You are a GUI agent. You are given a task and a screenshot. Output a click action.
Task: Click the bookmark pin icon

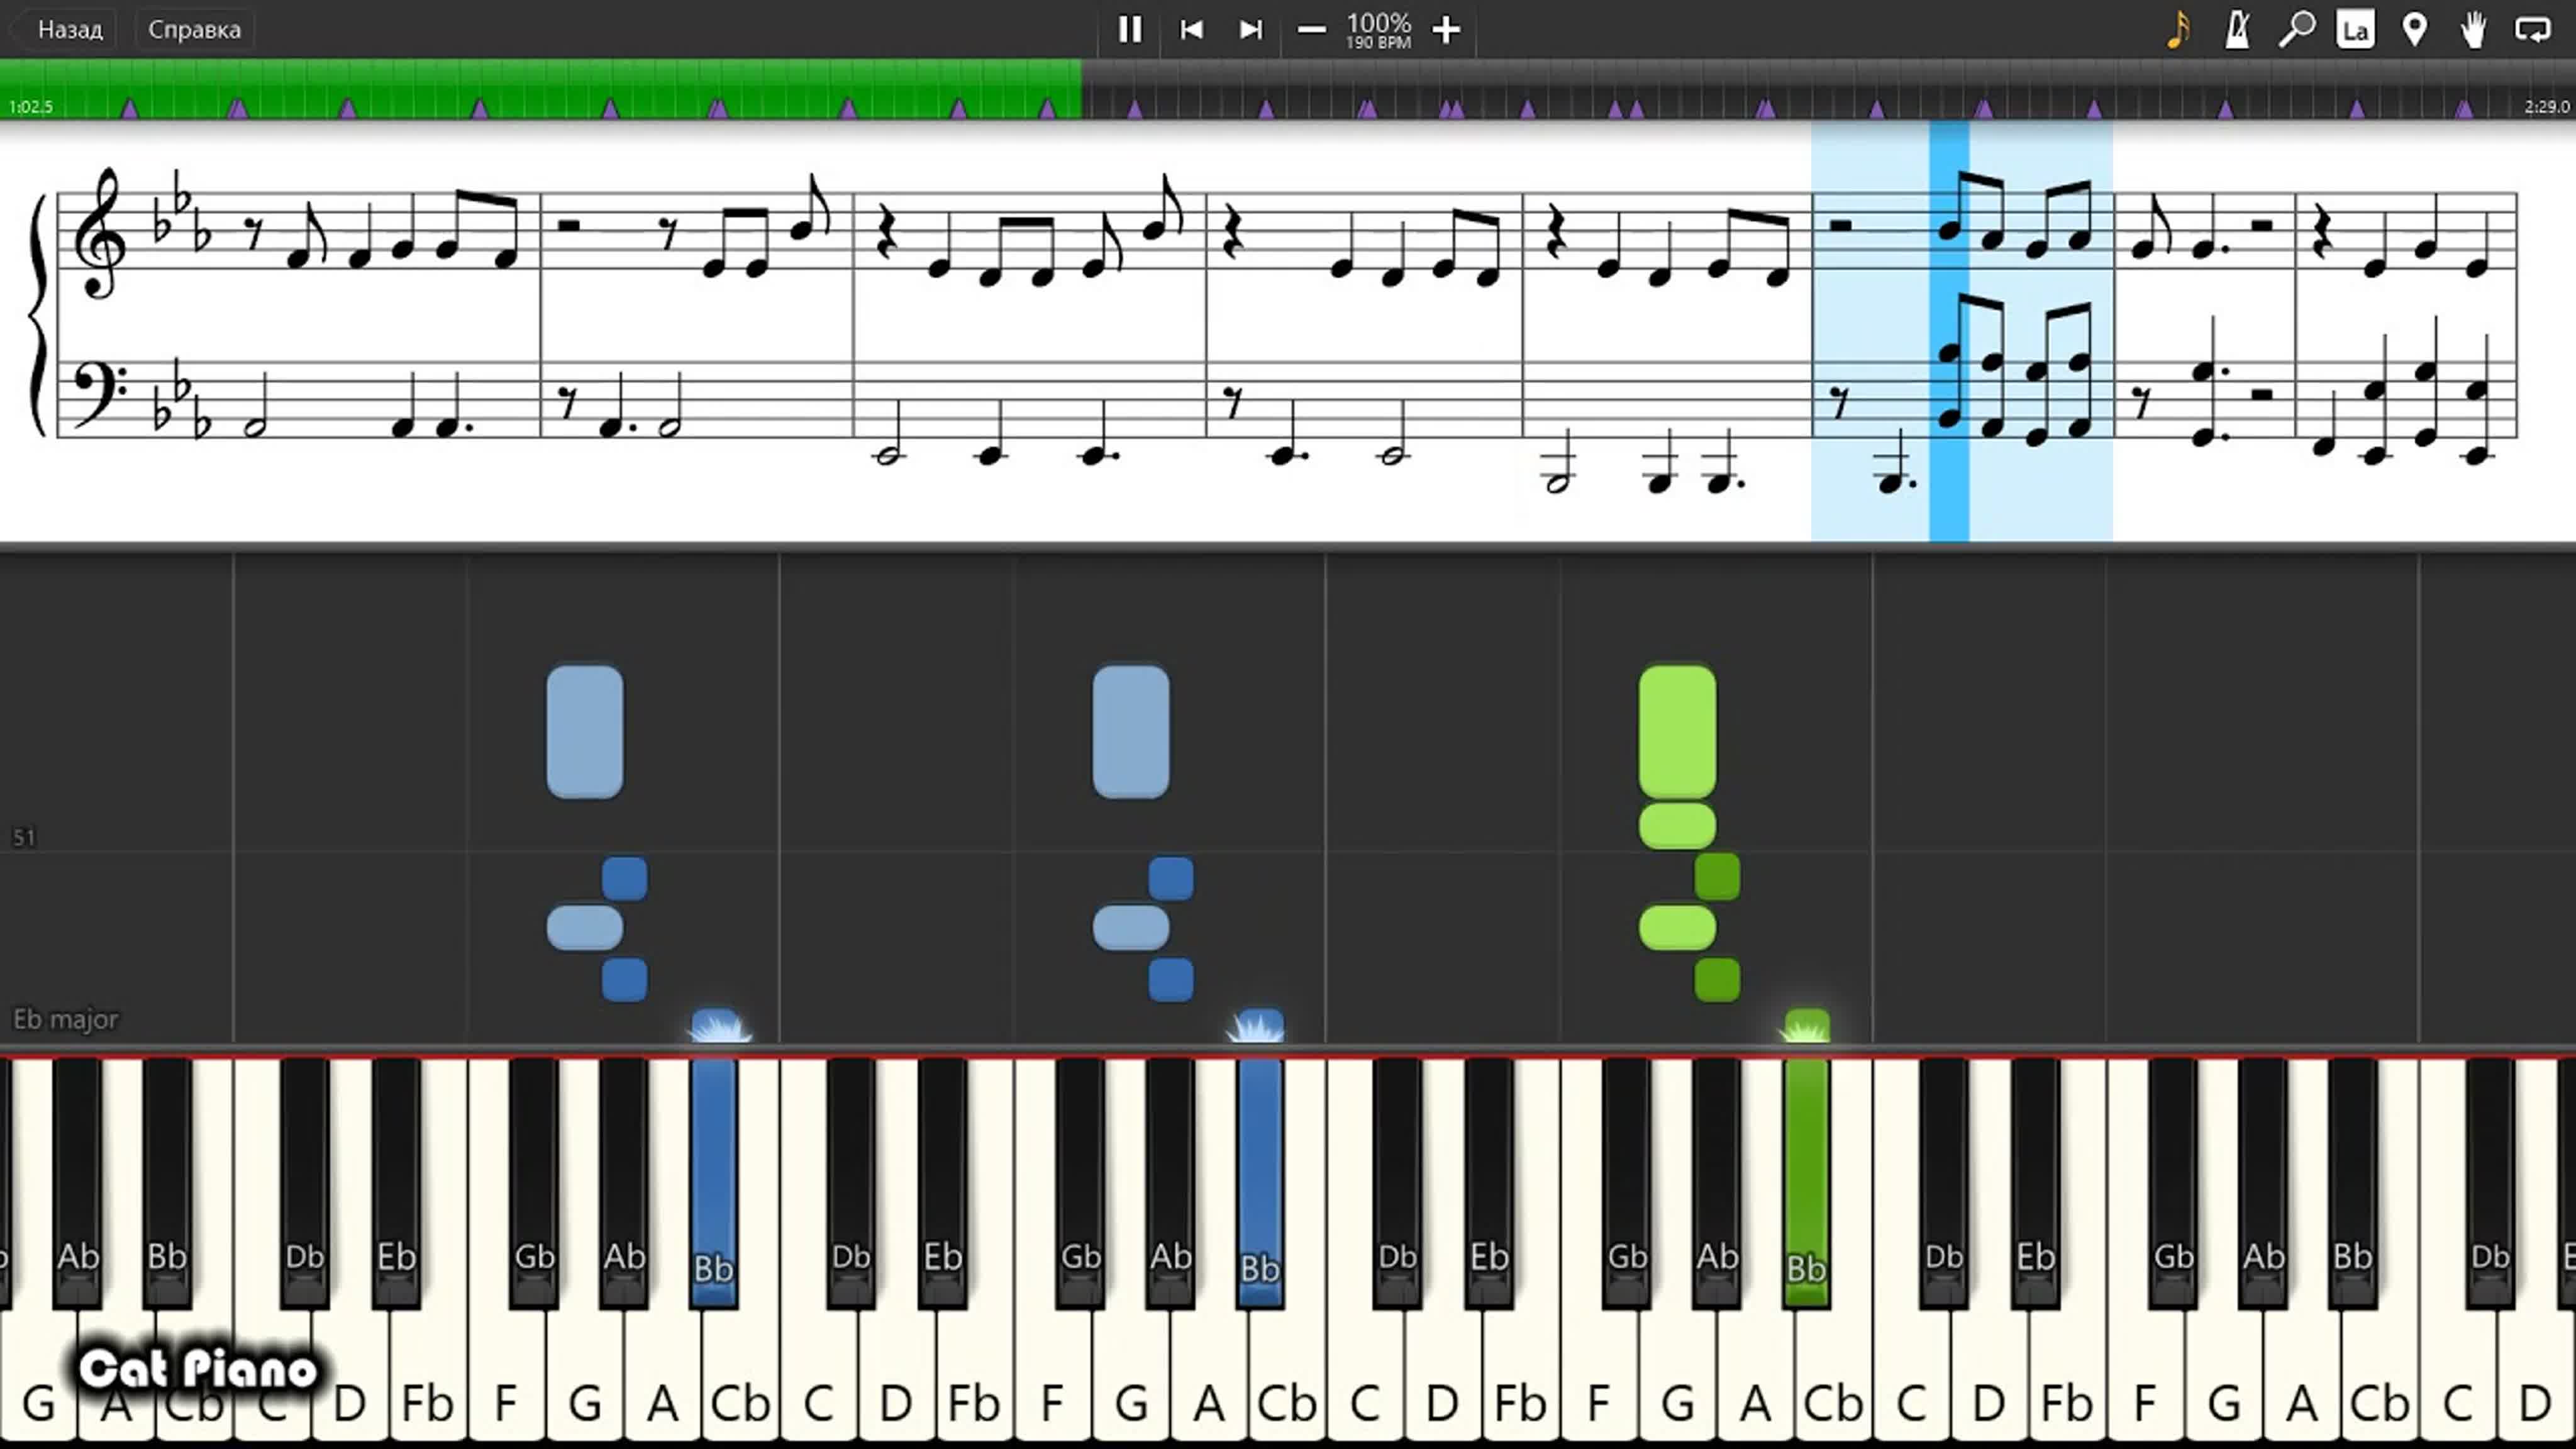[x=2414, y=29]
